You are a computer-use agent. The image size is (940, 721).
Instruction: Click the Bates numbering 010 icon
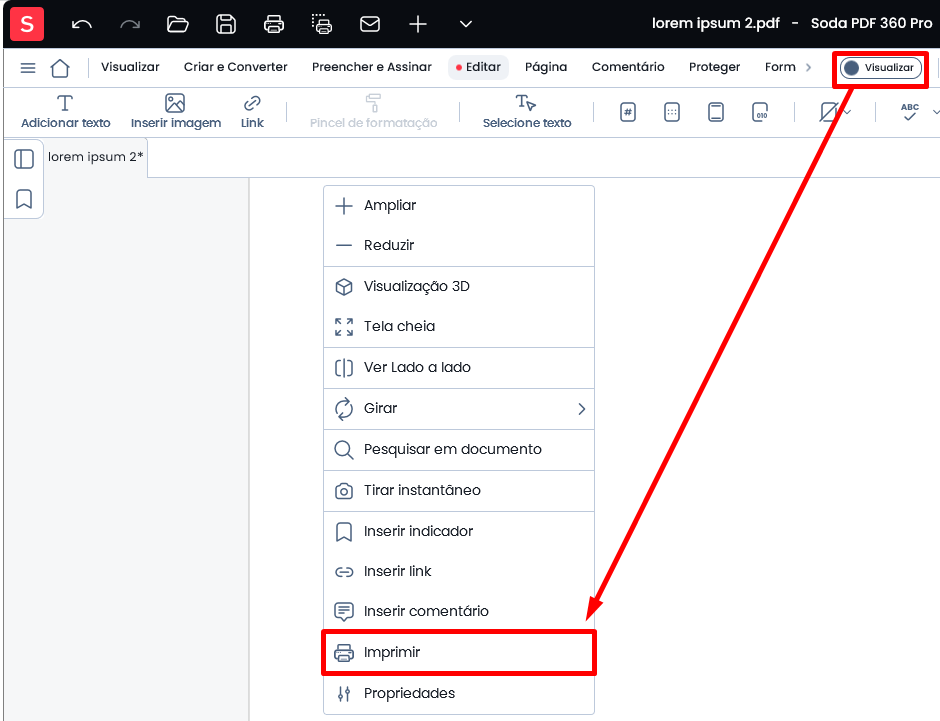point(760,112)
